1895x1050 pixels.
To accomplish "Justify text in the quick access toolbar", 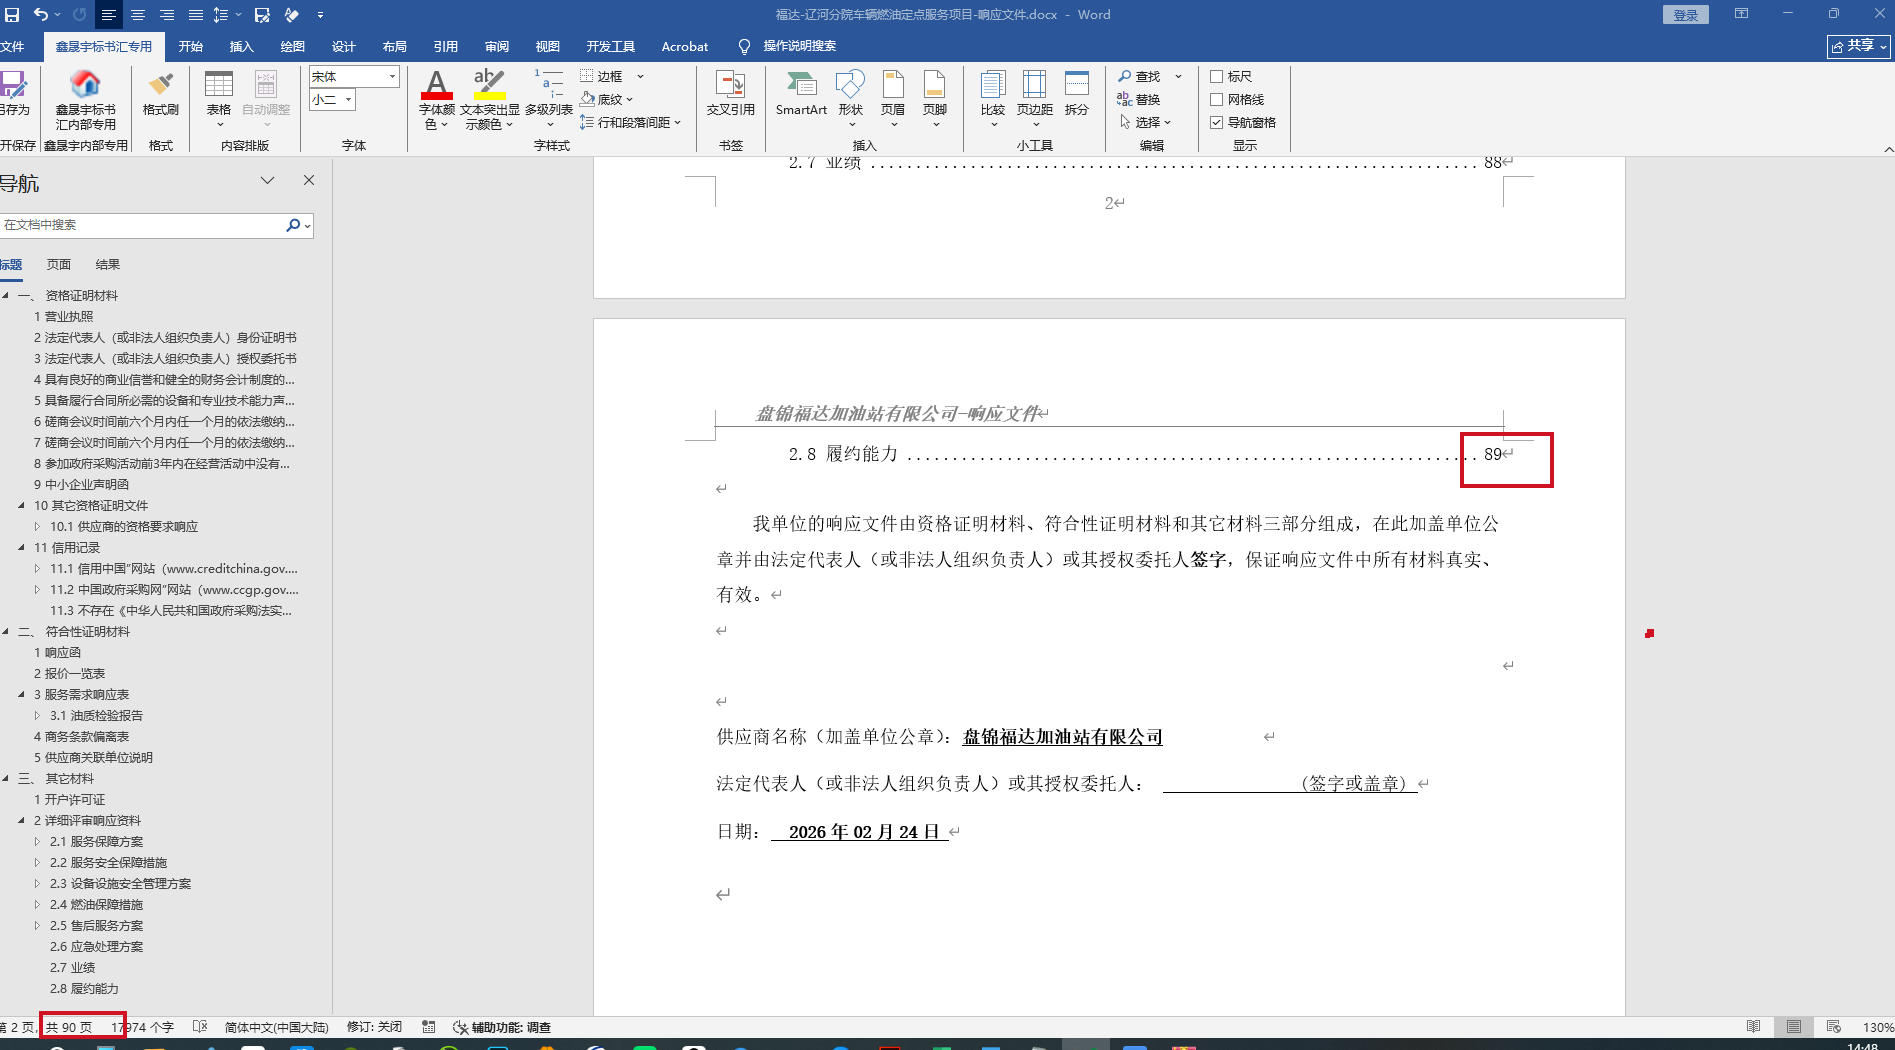I will 195,15.
